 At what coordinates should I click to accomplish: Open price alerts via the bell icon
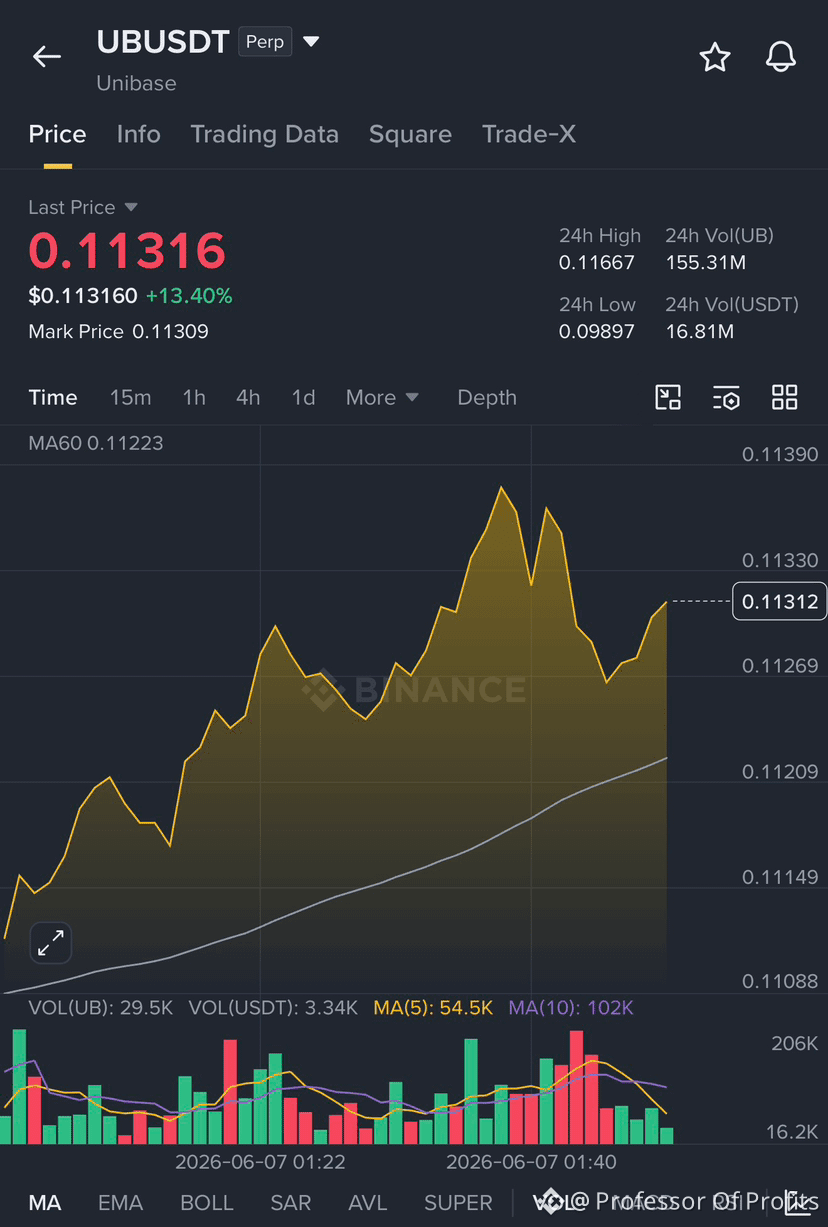point(781,57)
